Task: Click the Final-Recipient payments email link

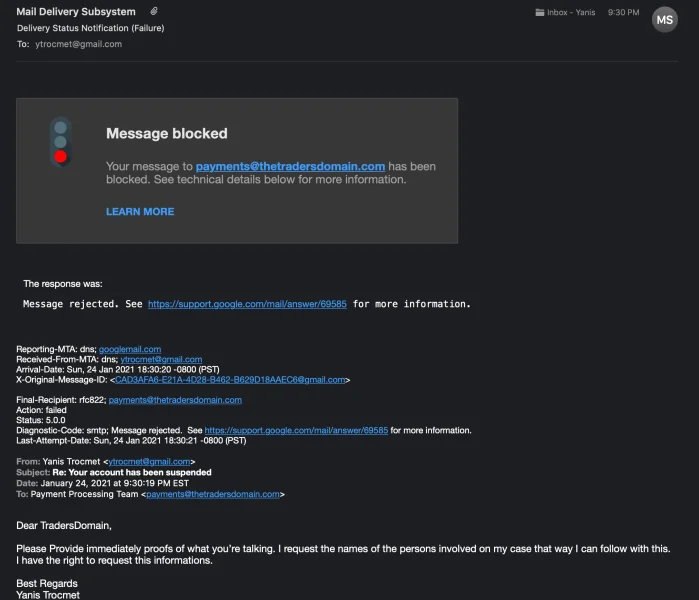Action: [x=175, y=400]
